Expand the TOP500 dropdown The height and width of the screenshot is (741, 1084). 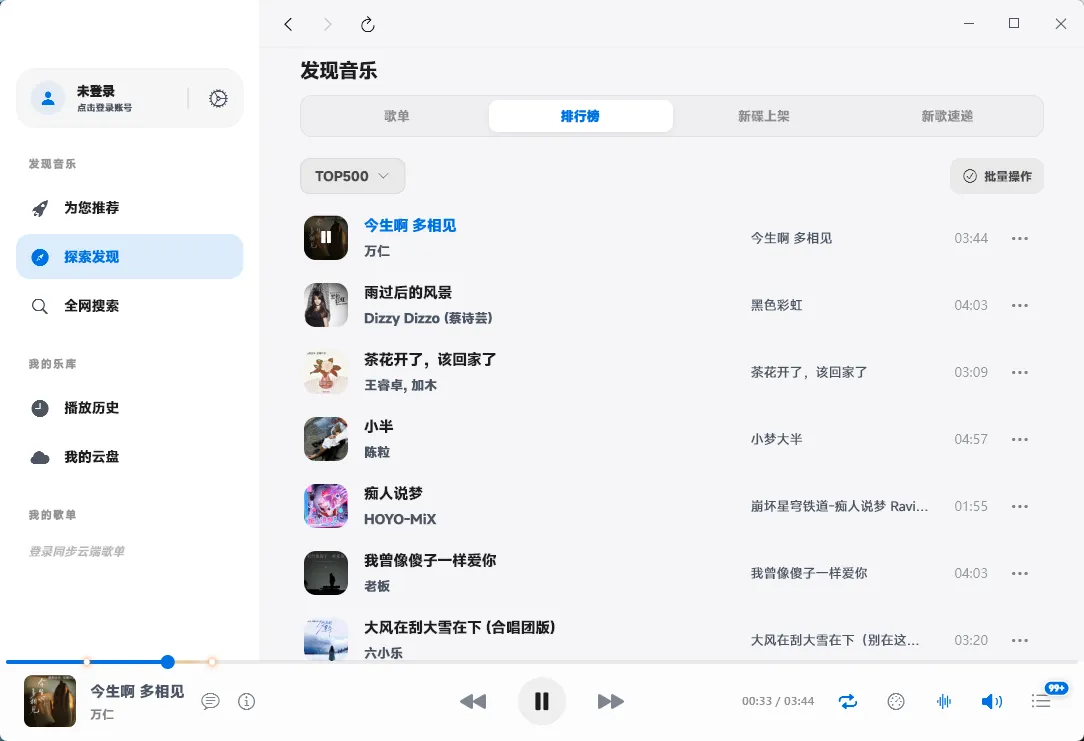pyautogui.click(x=352, y=176)
